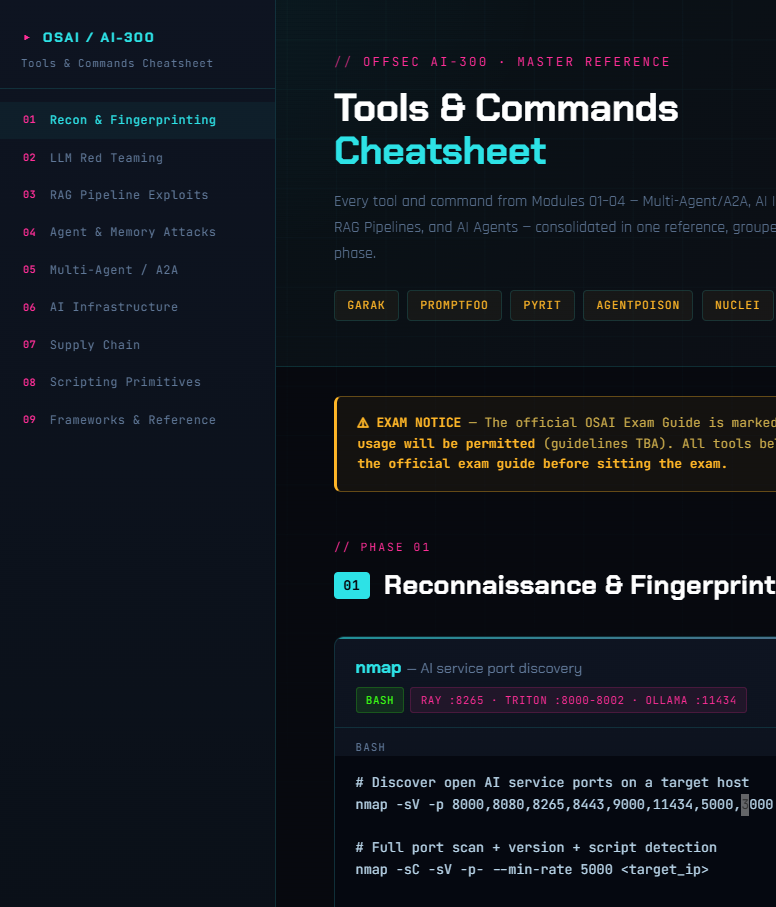Click the NUCLEI tag badge
Screen dimensions: 776x907
click(x=737, y=305)
